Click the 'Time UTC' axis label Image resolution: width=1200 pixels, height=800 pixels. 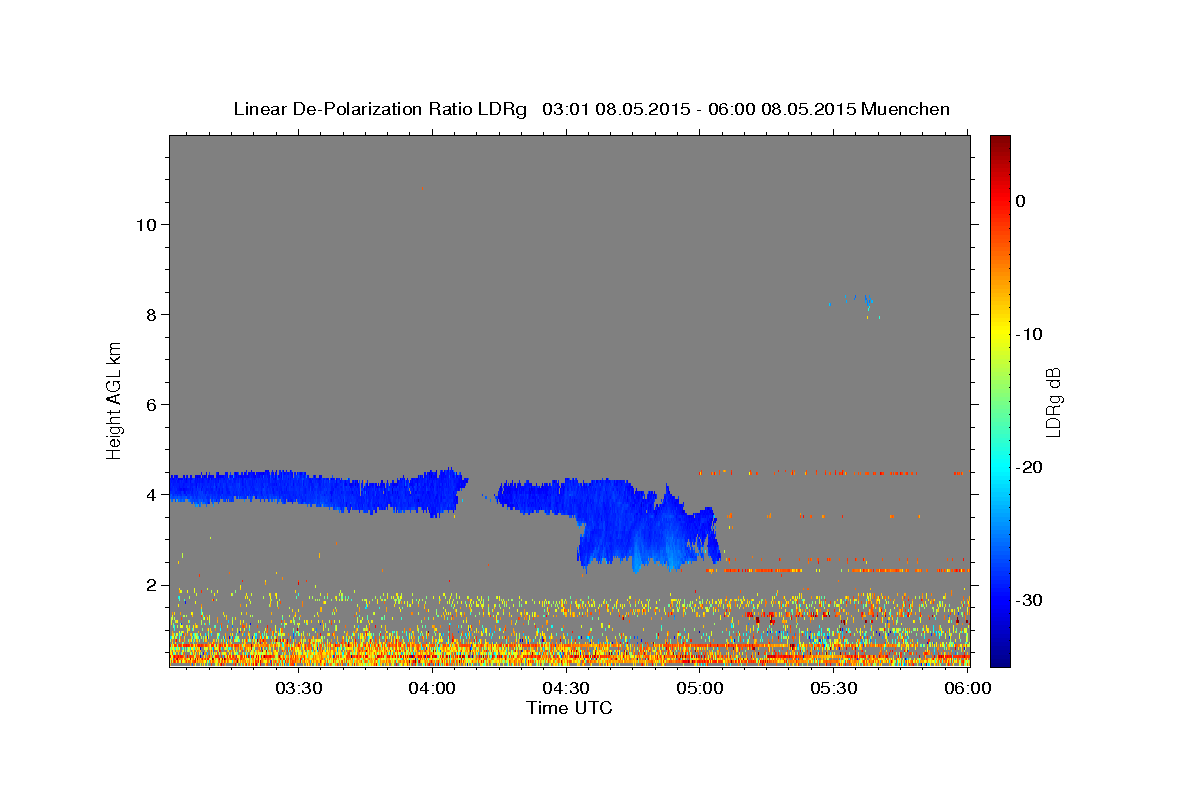(569, 708)
